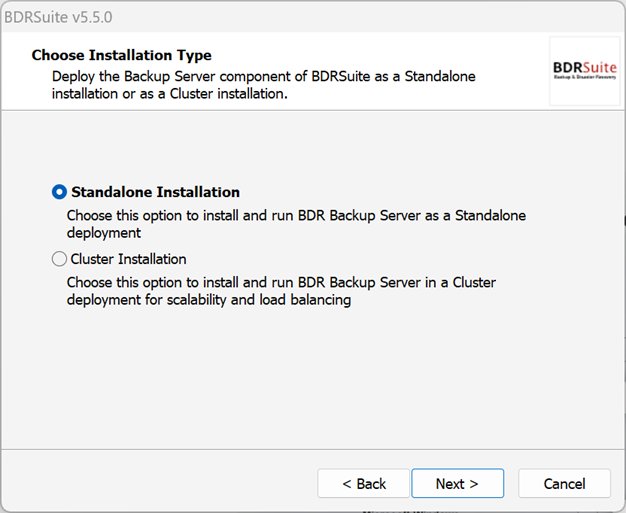The width and height of the screenshot is (626, 513).
Task: Return to previous page with < Back
Action: [364, 483]
